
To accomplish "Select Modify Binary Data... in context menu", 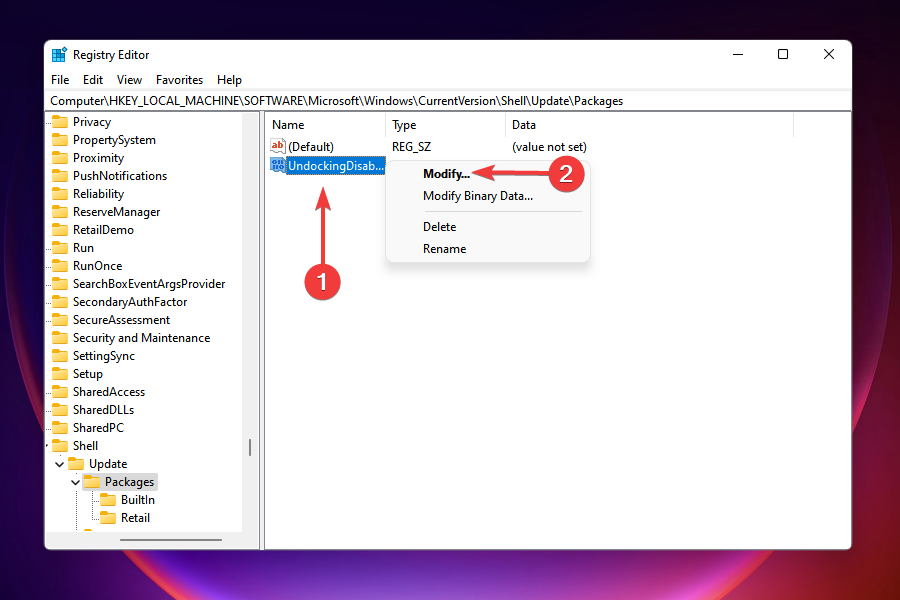I will pyautogui.click(x=477, y=196).
